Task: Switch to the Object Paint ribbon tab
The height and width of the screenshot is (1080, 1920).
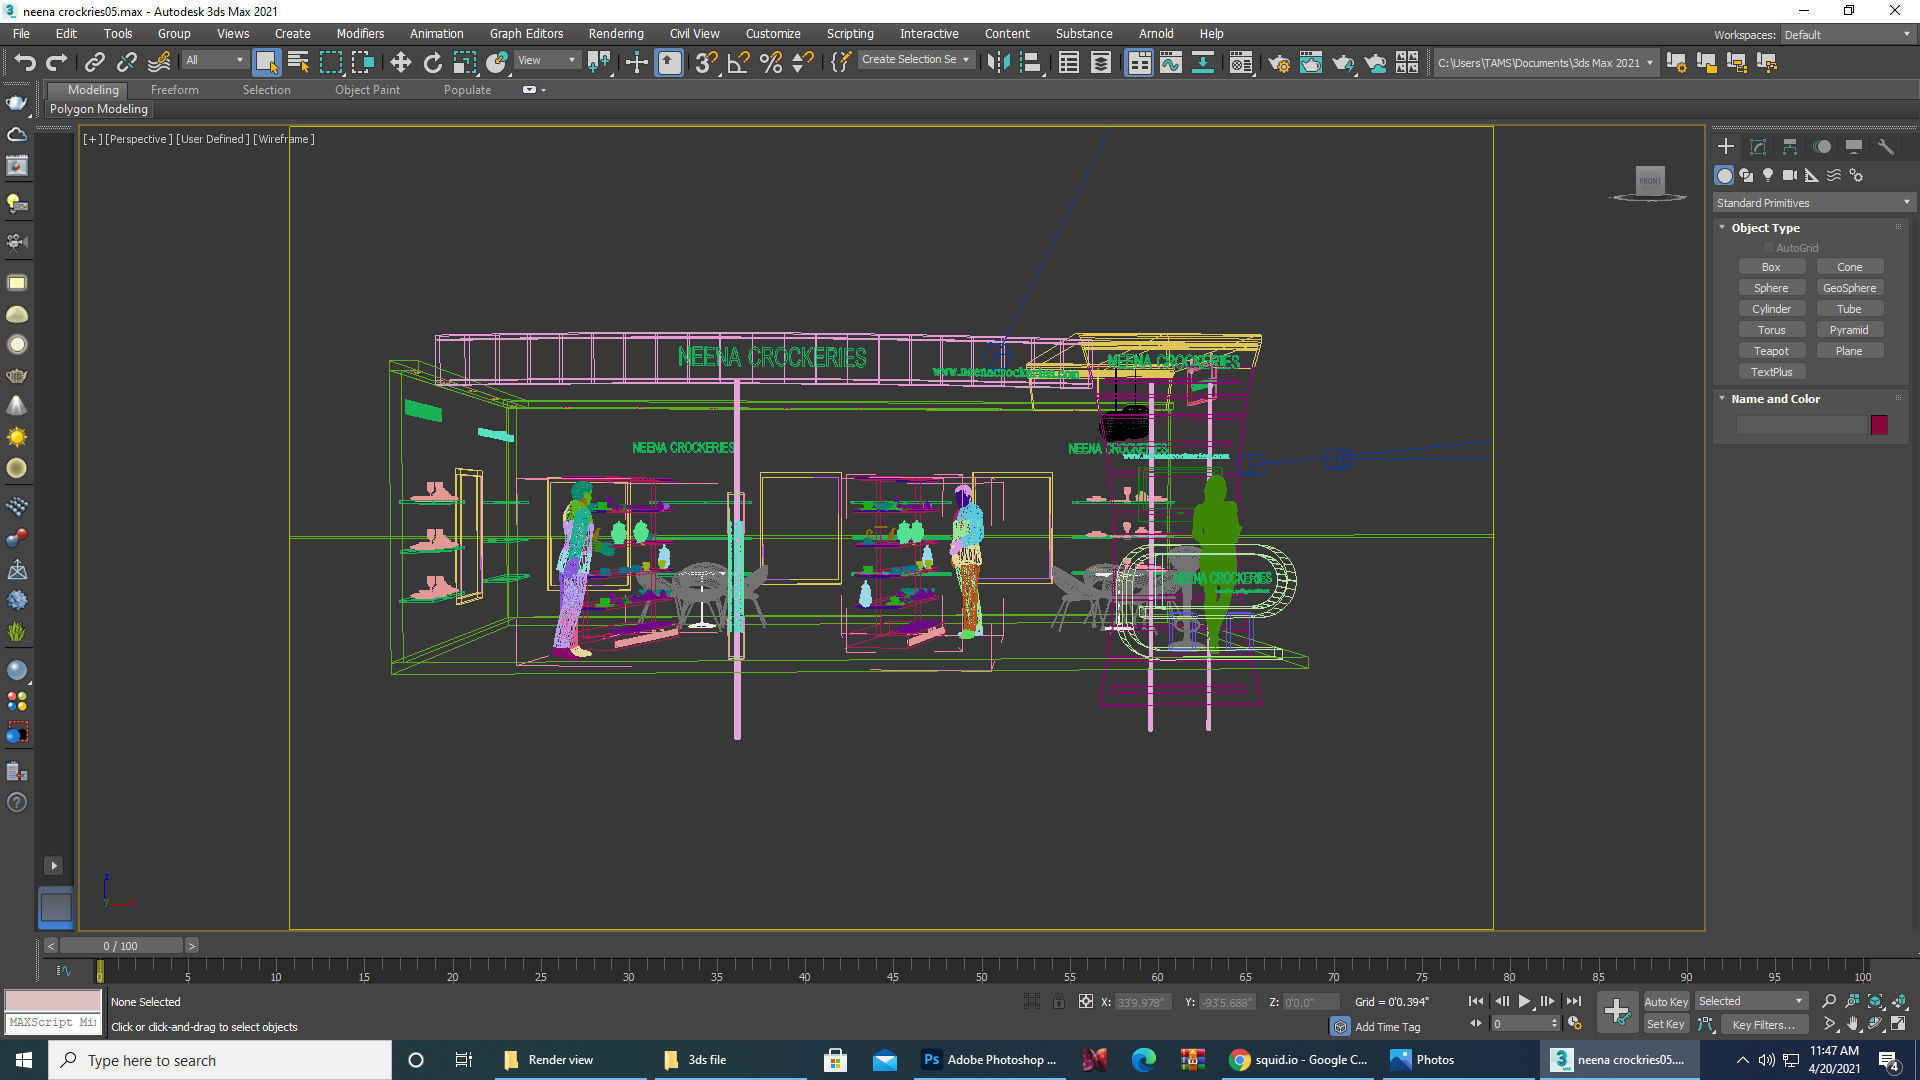Action: [x=367, y=90]
